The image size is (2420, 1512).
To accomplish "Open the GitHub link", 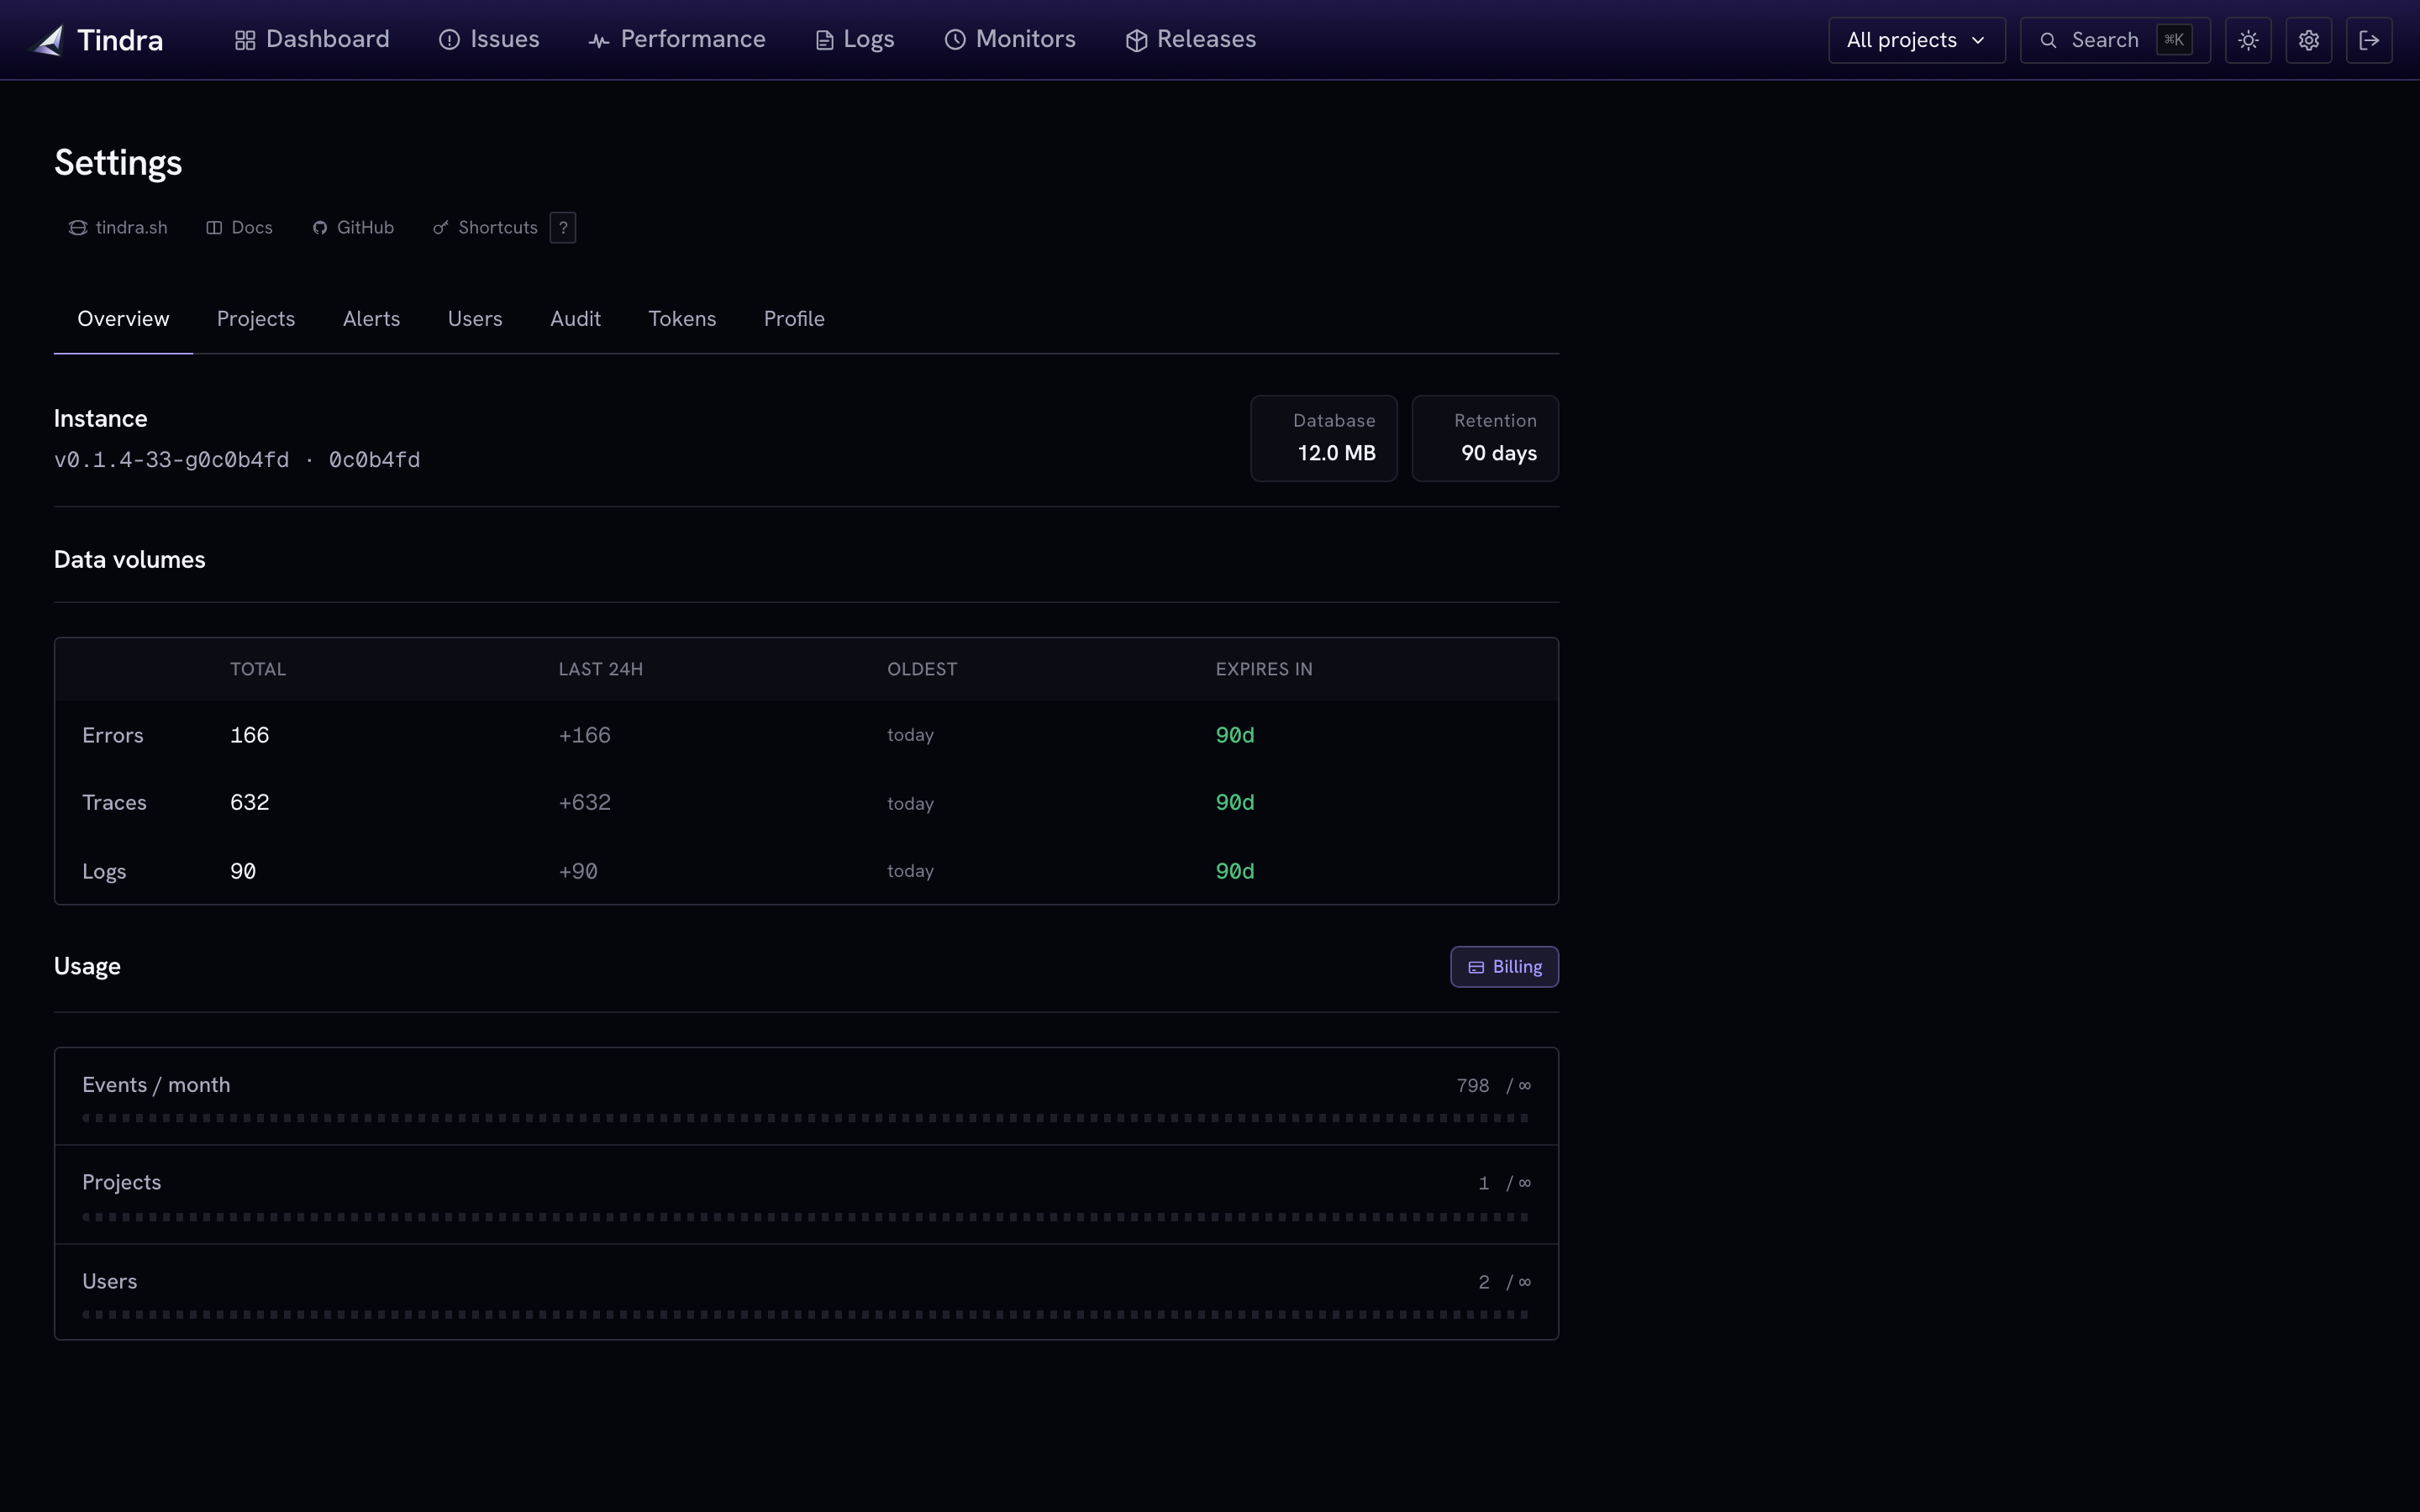I will click(353, 228).
